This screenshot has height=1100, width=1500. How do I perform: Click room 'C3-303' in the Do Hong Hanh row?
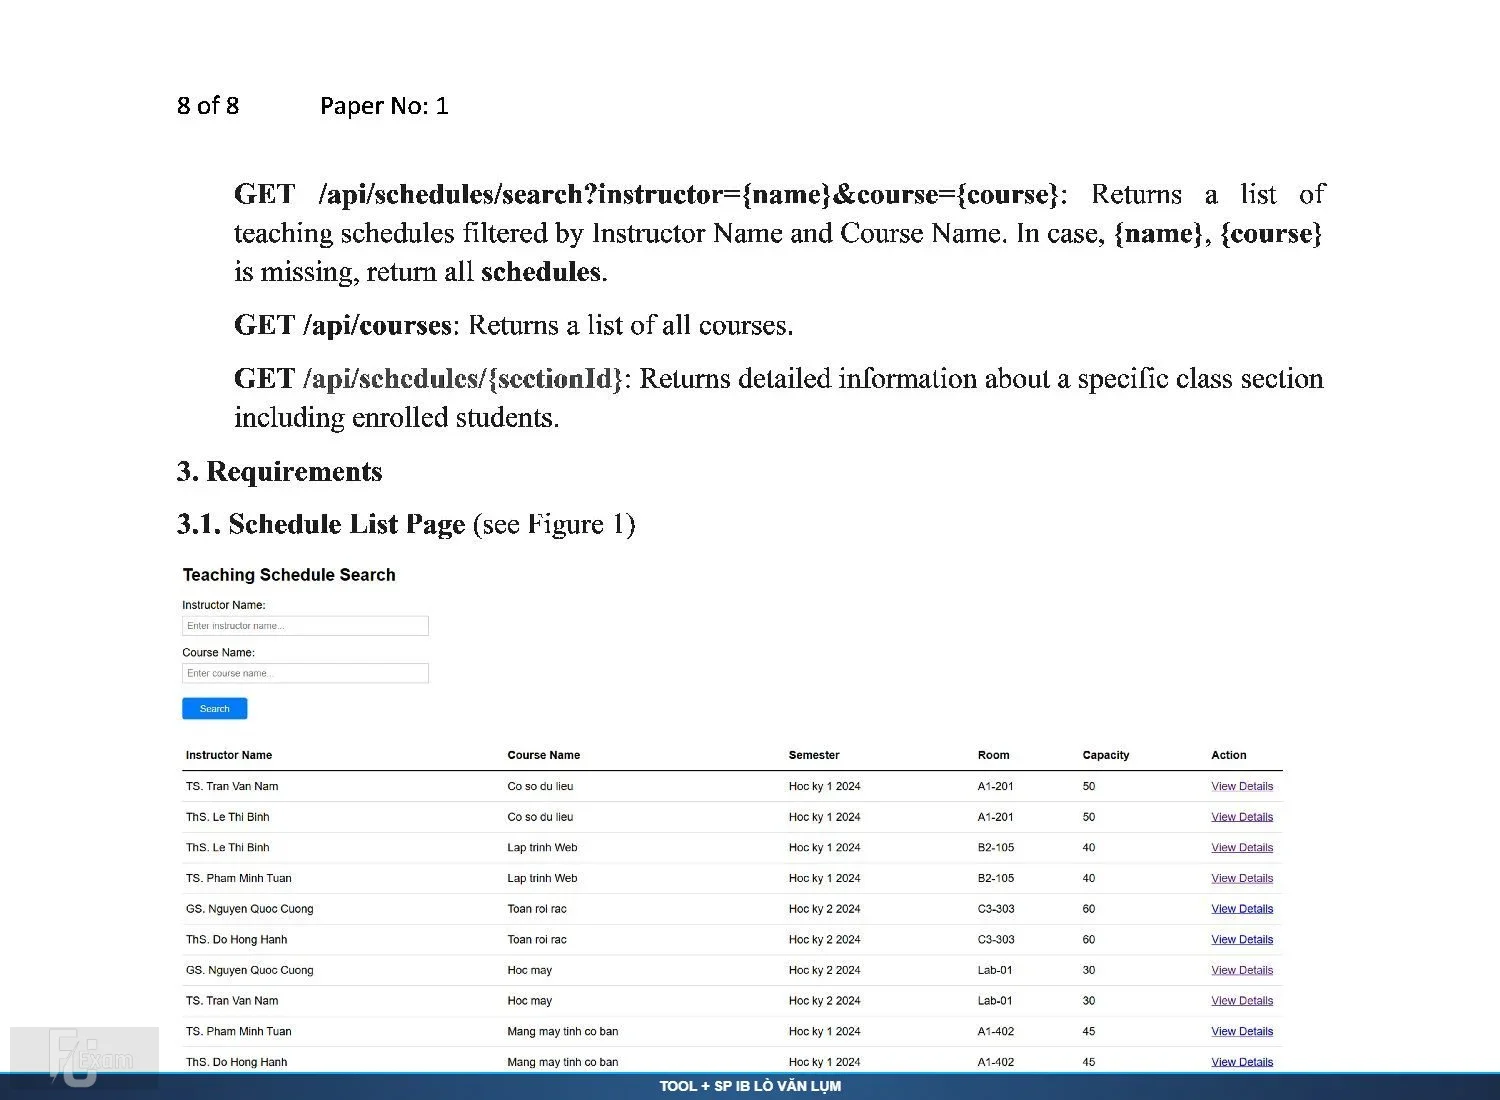pyautogui.click(x=996, y=940)
